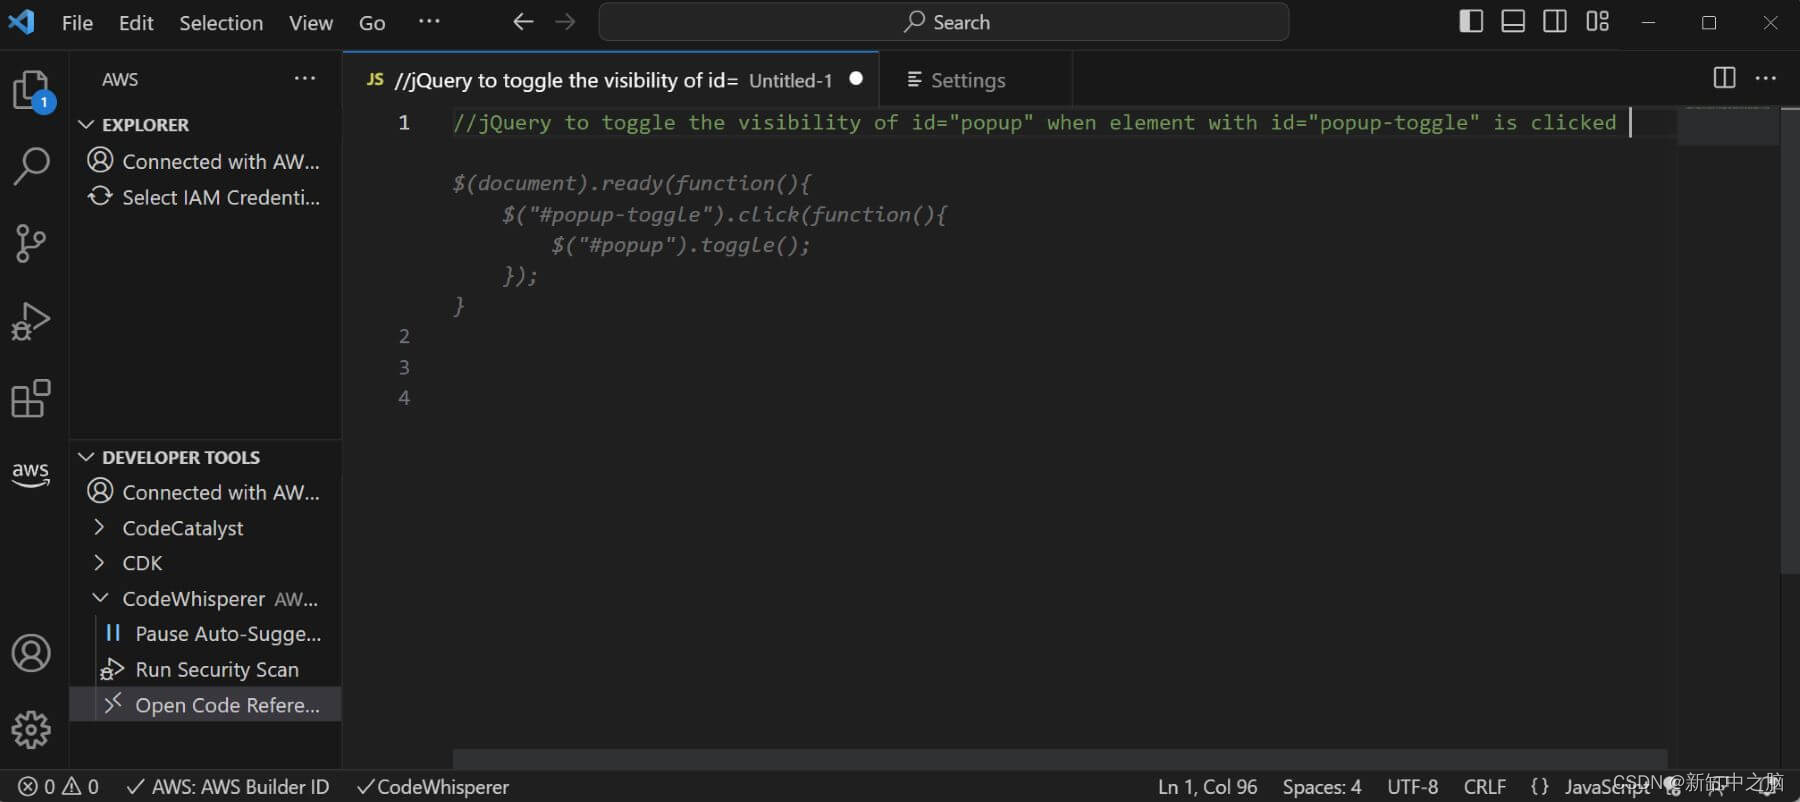Viewport: 1800px width, 802px height.
Task: Click the command center Search box
Action: tap(944, 22)
